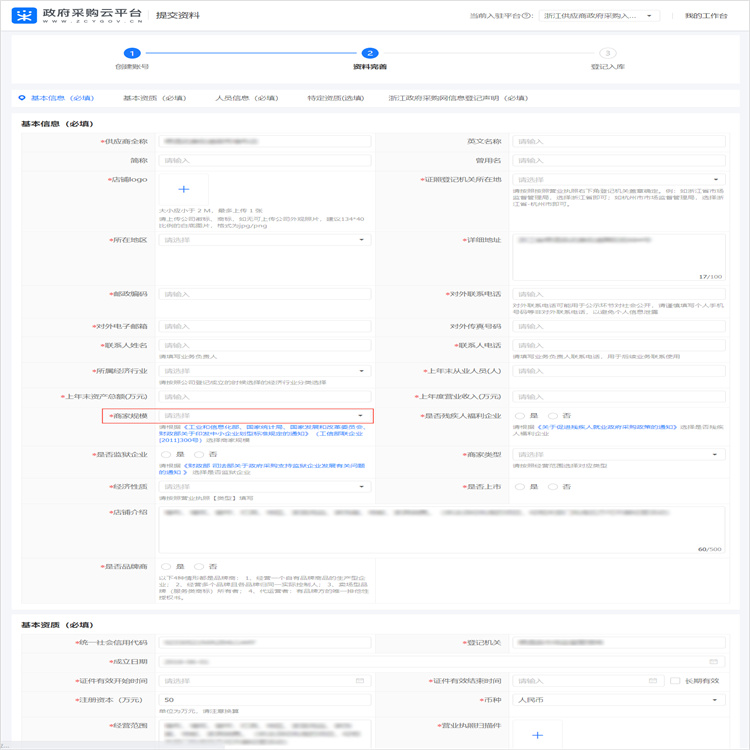
Task: Check the 长期有效 checkbox
Action: click(x=676, y=681)
